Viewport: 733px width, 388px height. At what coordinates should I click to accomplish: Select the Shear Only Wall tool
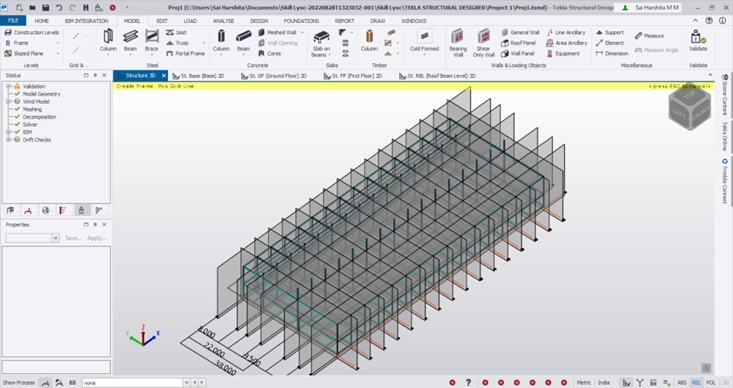pyautogui.click(x=483, y=43)
